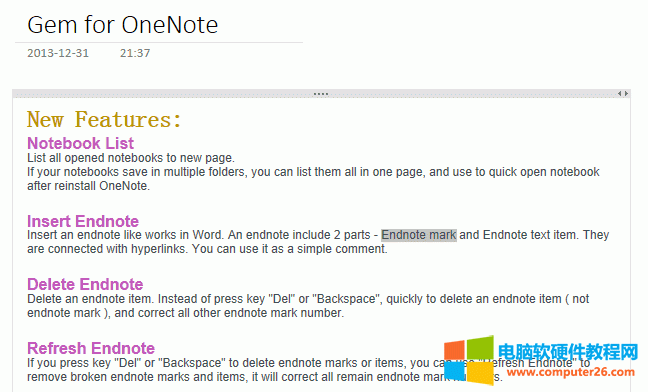
Task: Click the blue Chinese watermark text
Action: (x=568, y=352)
